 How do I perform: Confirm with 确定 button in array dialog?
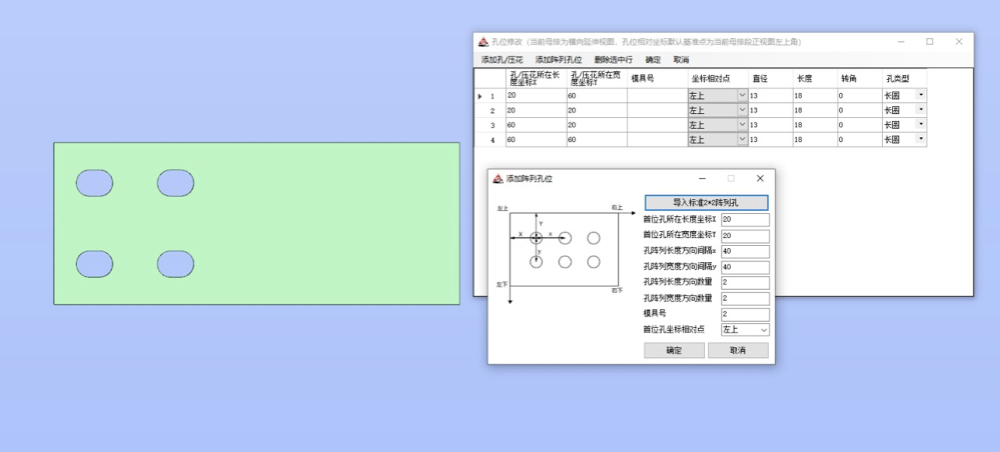(673, 351)
